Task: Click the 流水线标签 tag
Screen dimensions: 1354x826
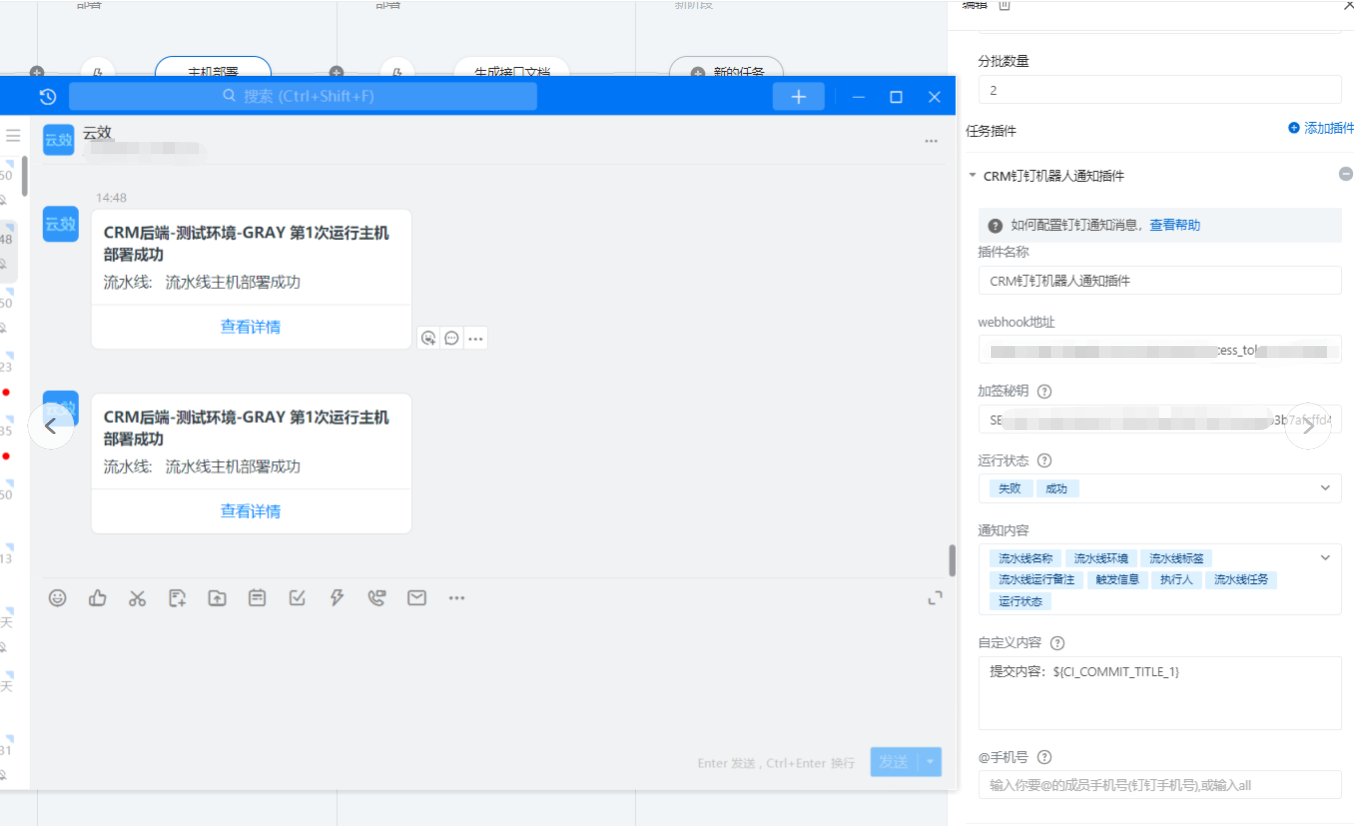Action: (x=1176, y=558)
